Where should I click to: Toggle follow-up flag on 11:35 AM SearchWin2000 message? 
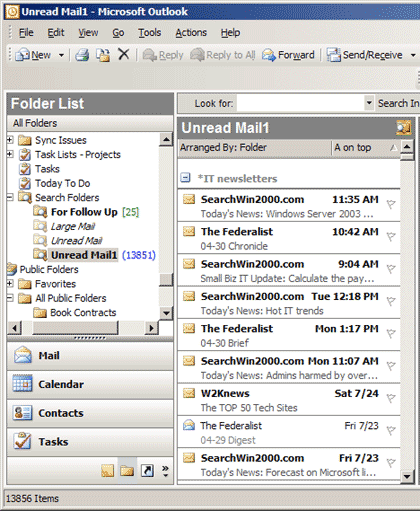(391, 204)
